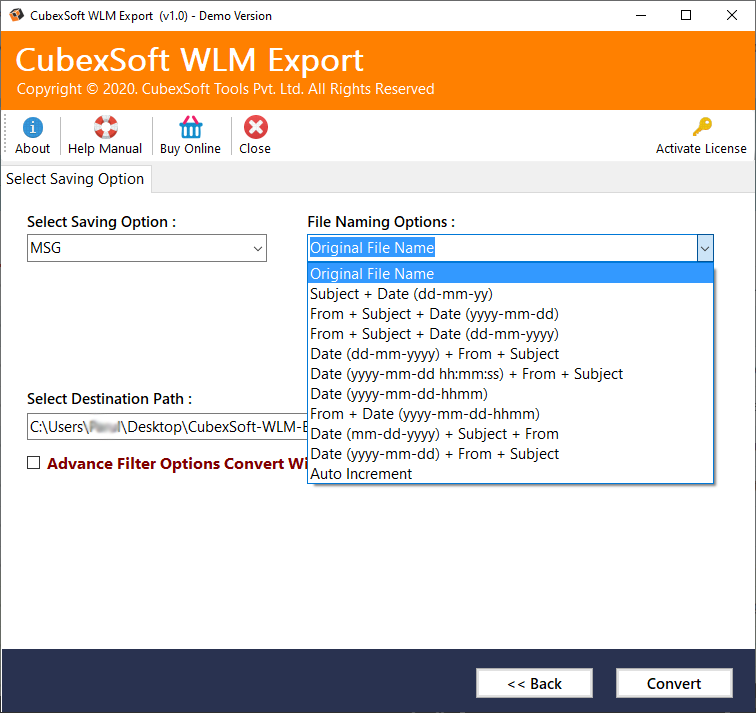Maximize the application window

tap(685, 15)
